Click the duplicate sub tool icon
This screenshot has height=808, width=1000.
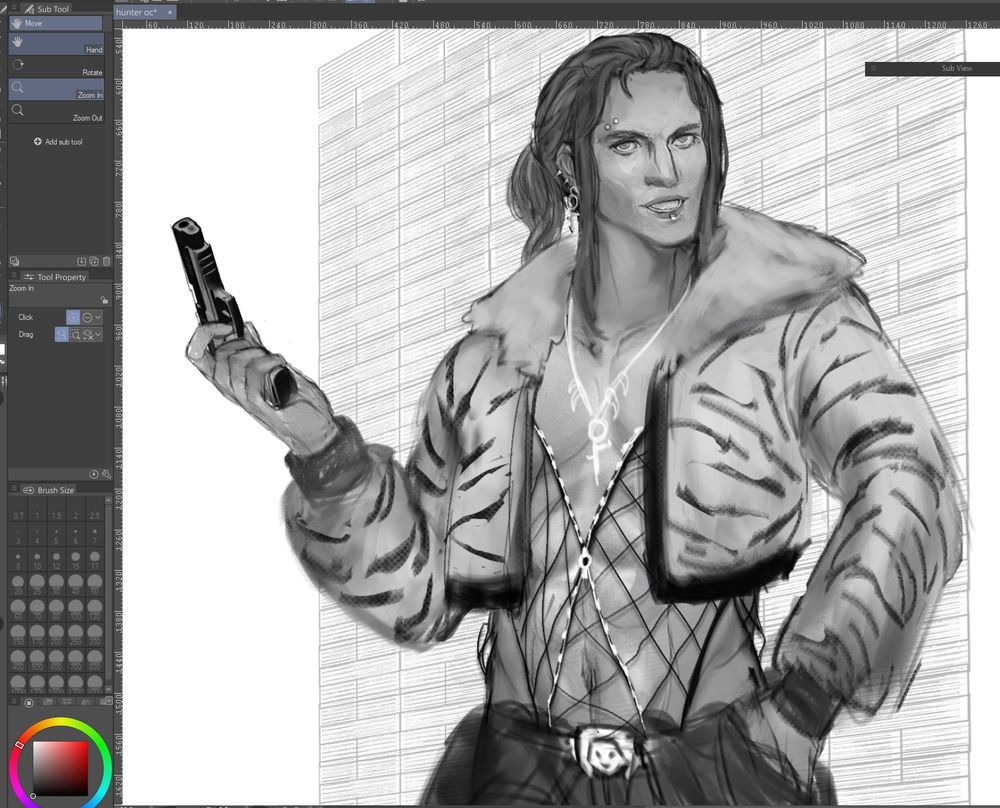[x=94, y=261]
